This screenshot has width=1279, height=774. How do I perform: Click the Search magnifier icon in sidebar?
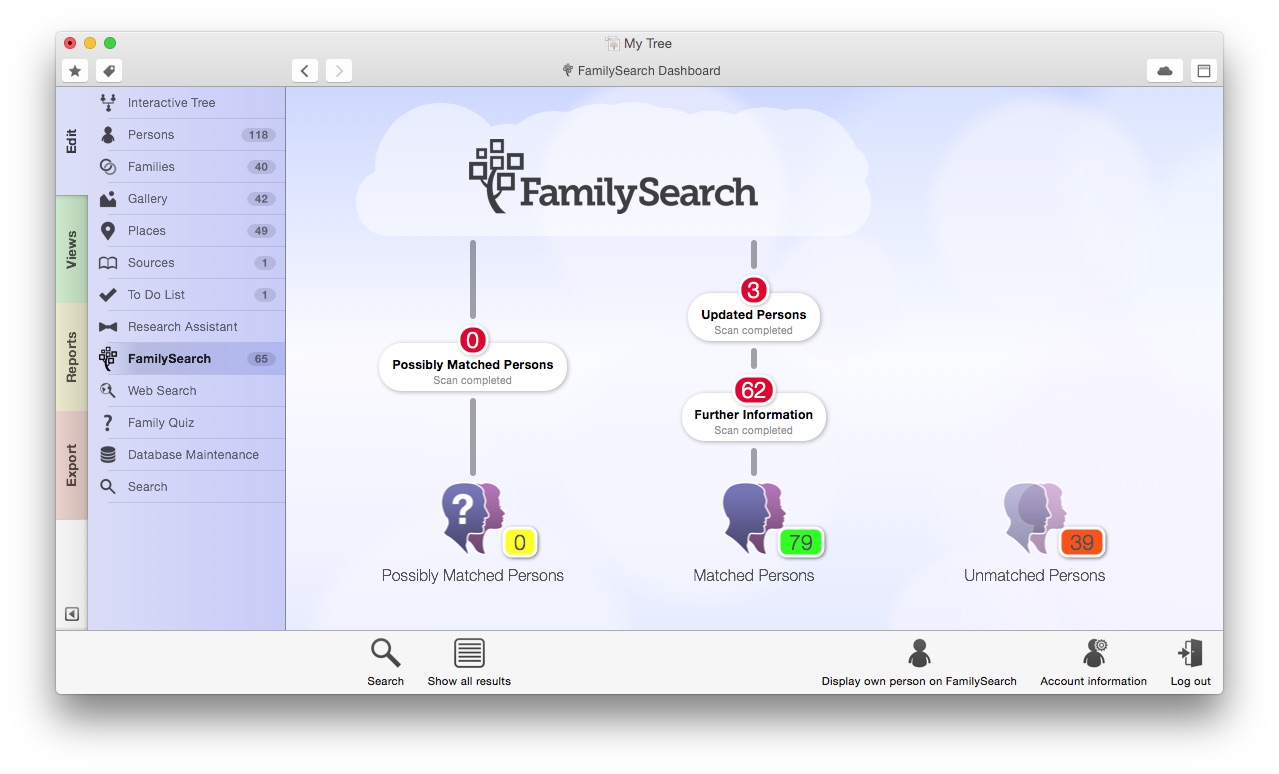(108, 487)
